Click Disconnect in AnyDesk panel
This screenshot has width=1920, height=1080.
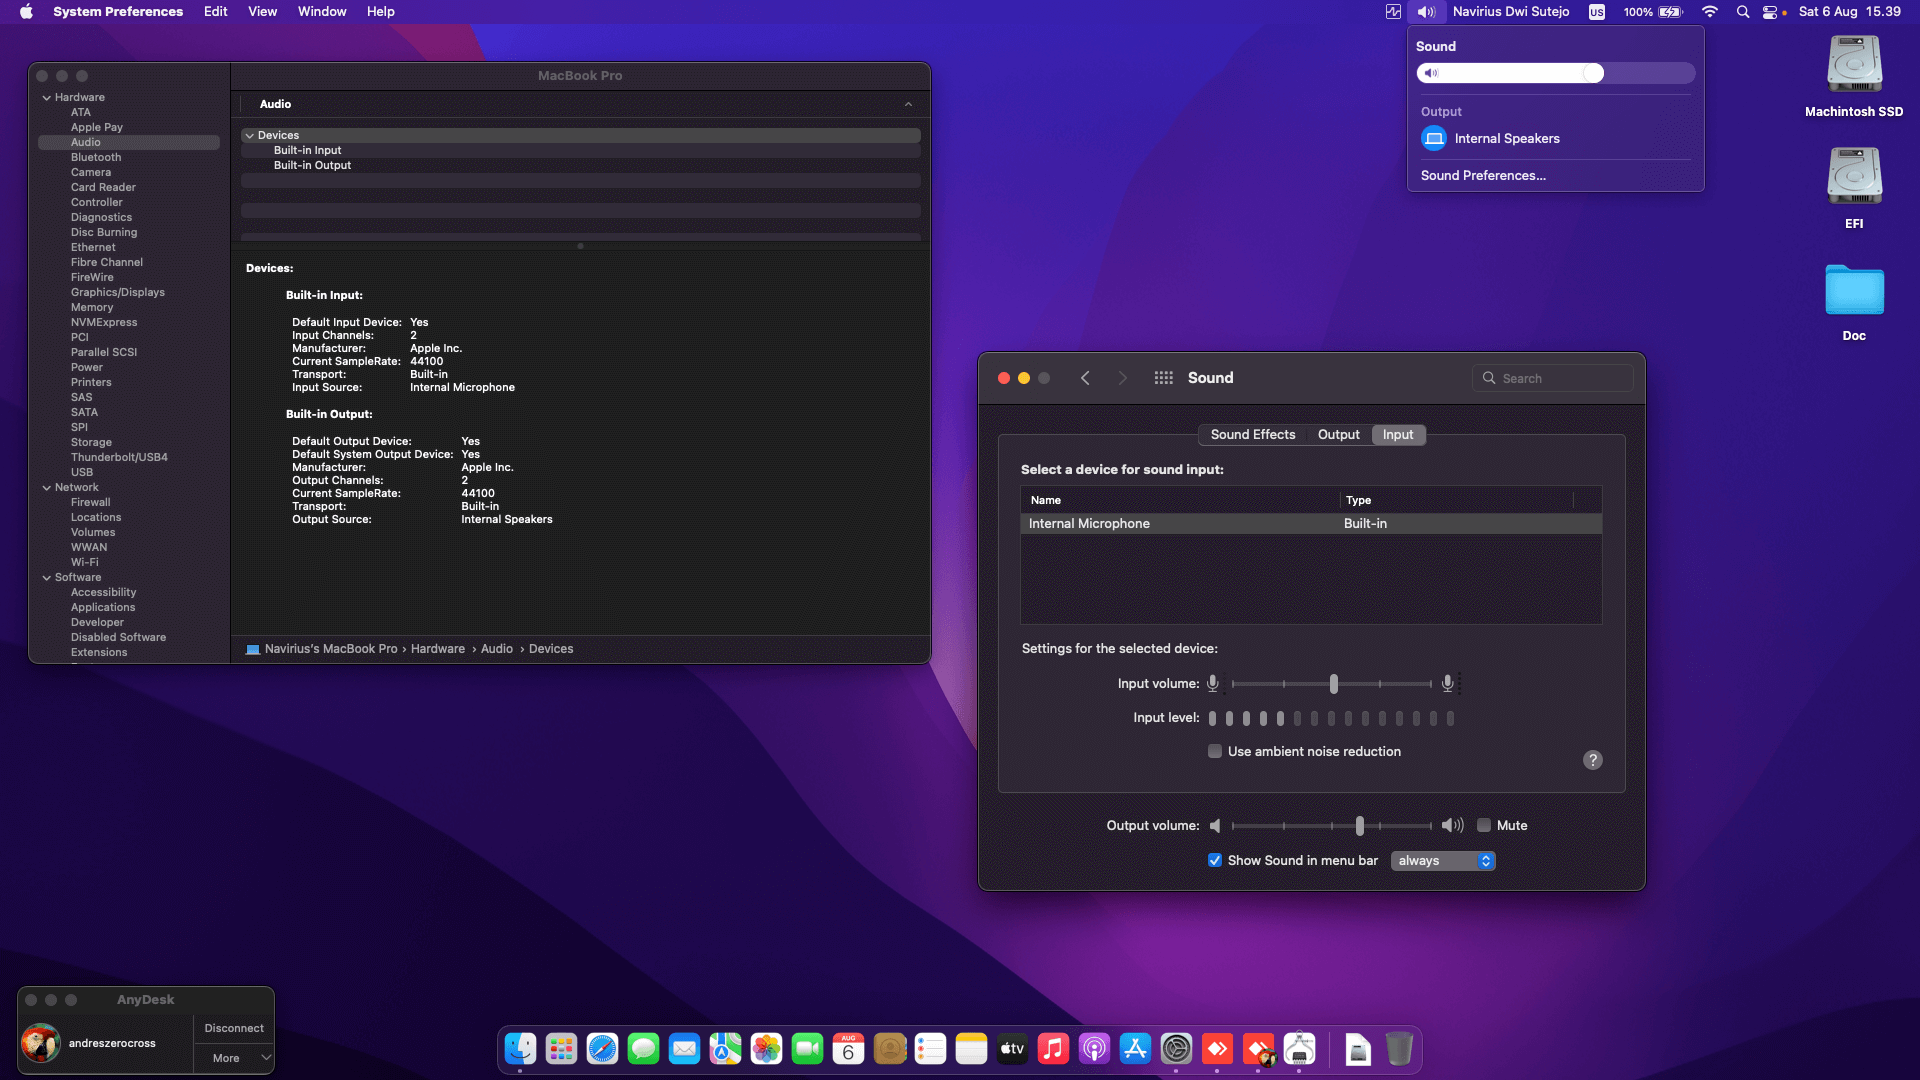click(x=234, y=1028)
